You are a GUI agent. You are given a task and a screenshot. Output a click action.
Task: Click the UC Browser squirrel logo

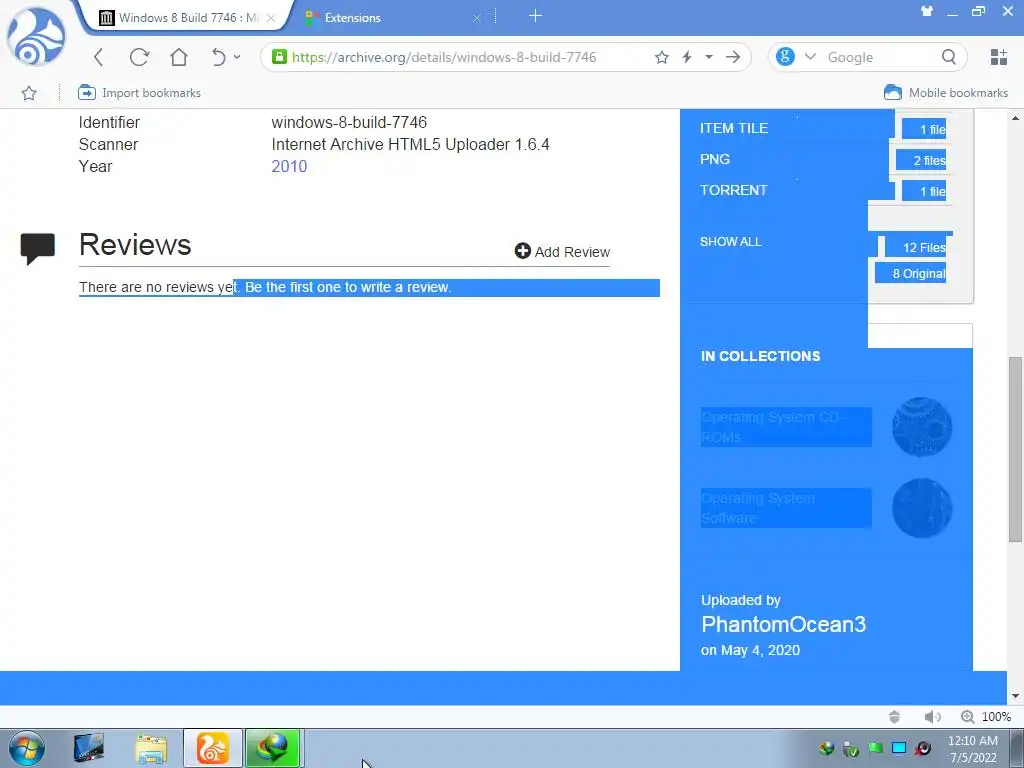click(36, 37)
